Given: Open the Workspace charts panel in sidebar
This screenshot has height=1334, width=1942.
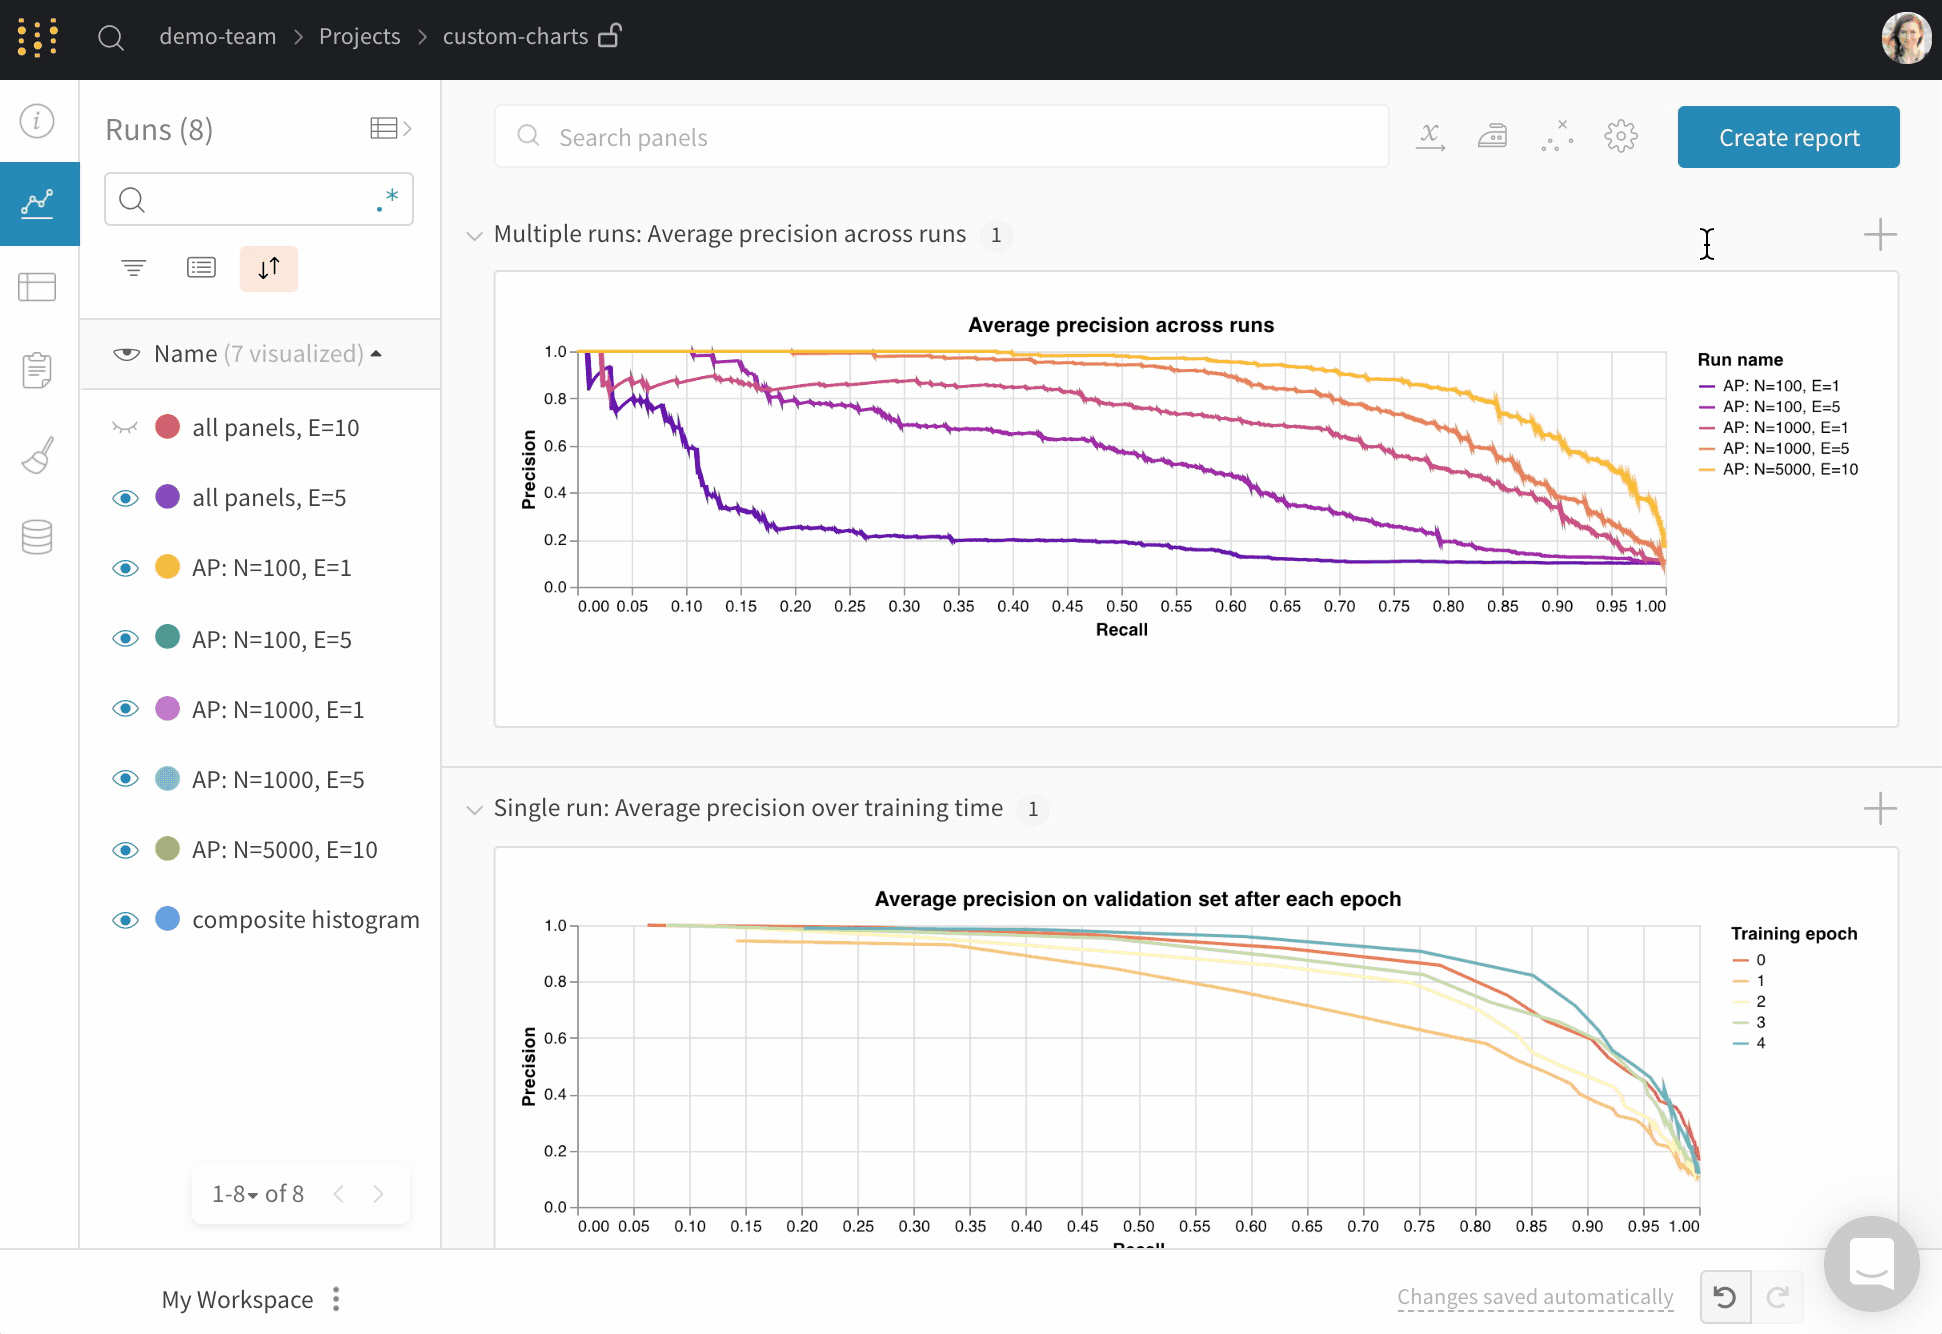Looking at the screenshot, I should [37, 203].
